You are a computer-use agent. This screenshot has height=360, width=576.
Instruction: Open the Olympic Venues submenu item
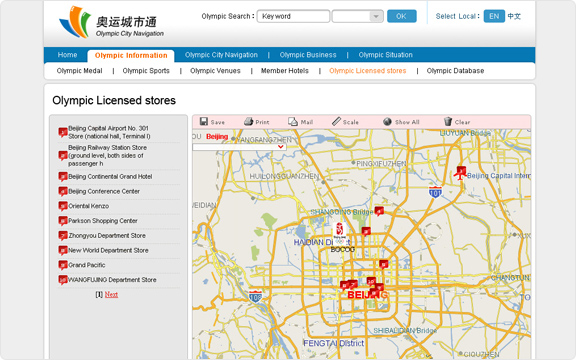[215, 71]
